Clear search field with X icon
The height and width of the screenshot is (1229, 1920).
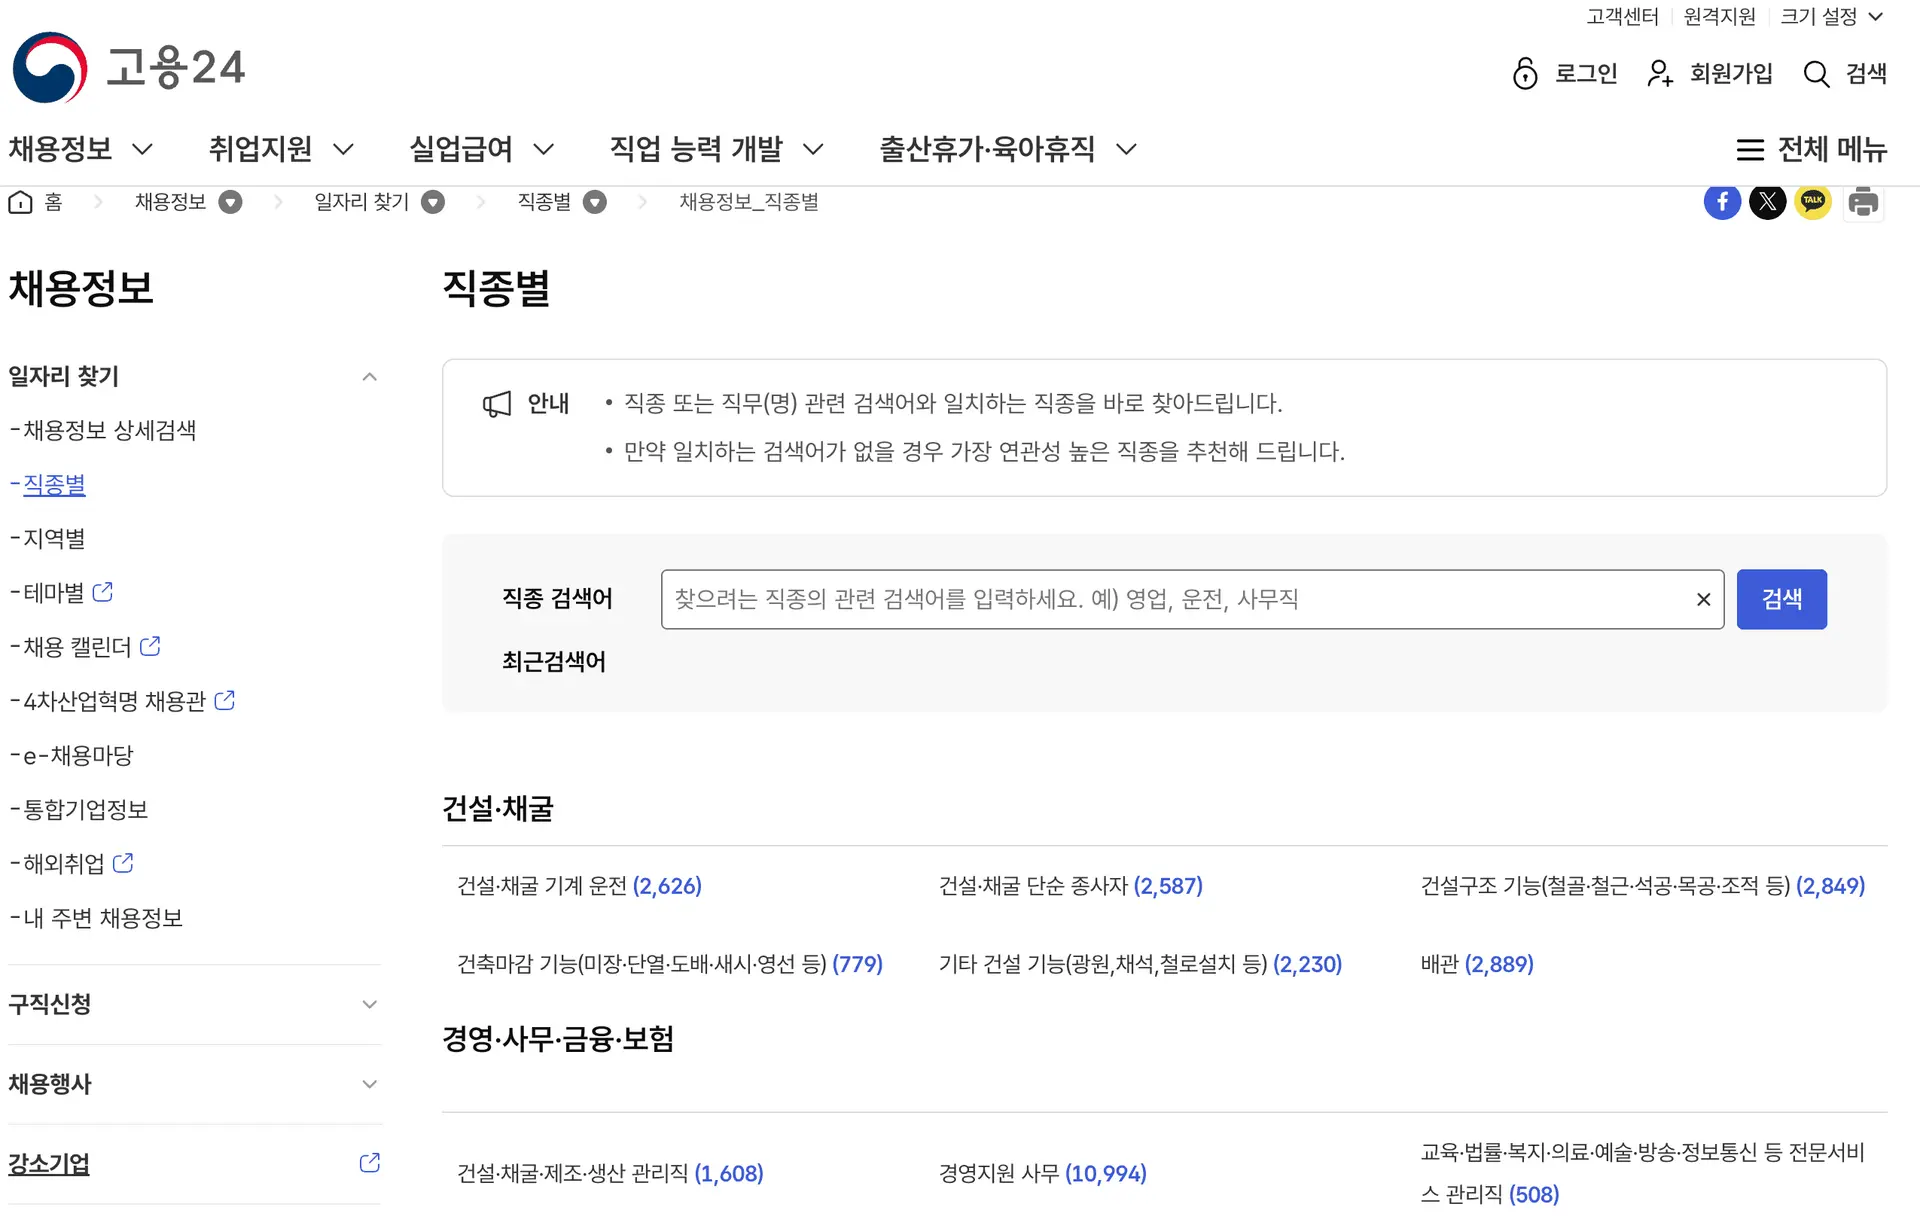(1703, 599)
